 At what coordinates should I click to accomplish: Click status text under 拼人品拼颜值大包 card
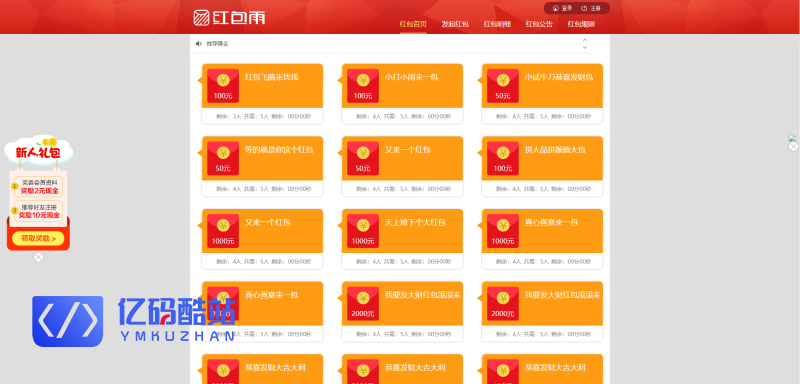[543, 189]
